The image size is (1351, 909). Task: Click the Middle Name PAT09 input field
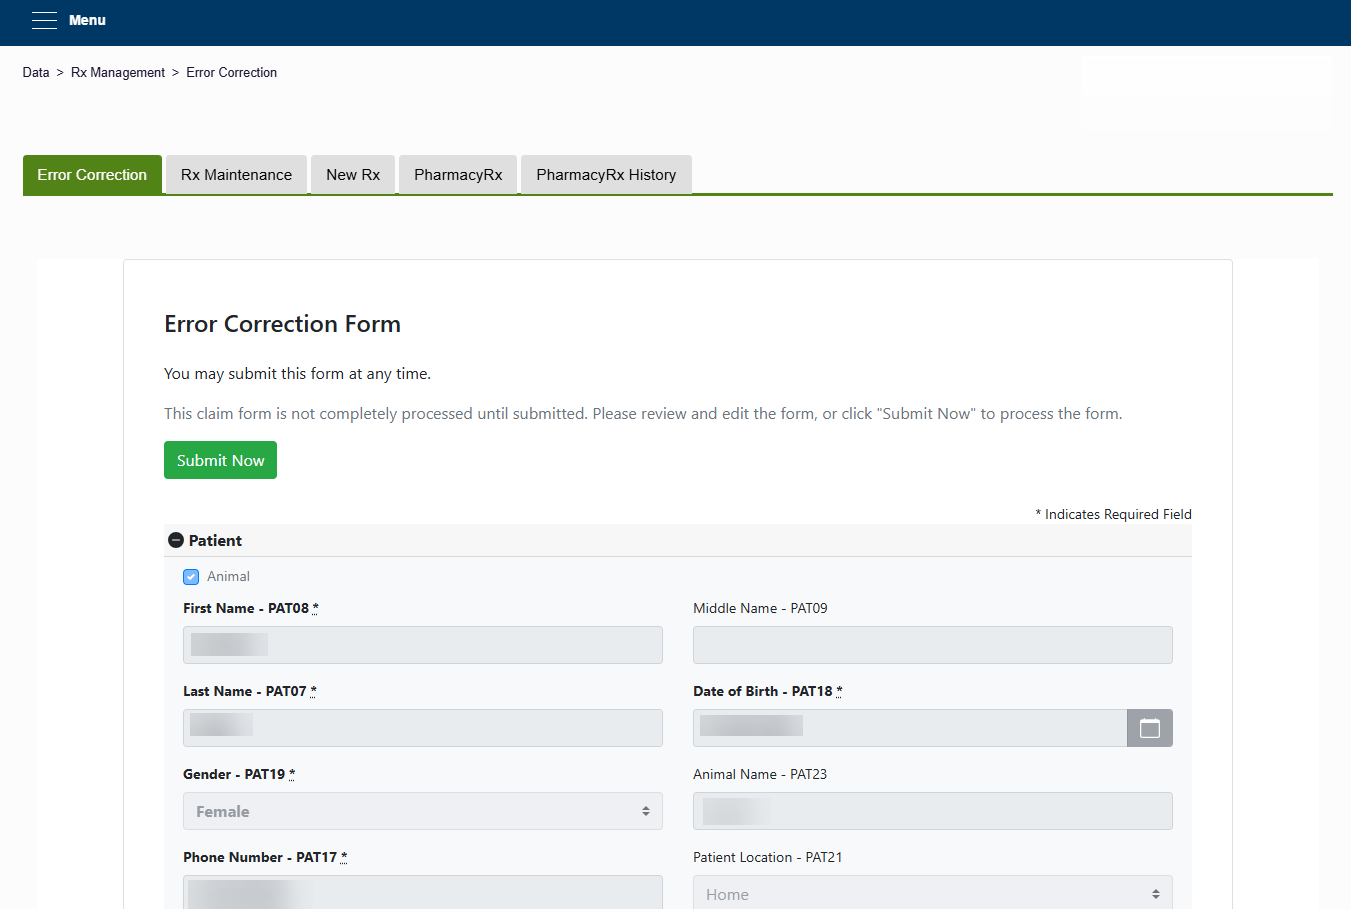pyautogui.click(x=933, y=645)
